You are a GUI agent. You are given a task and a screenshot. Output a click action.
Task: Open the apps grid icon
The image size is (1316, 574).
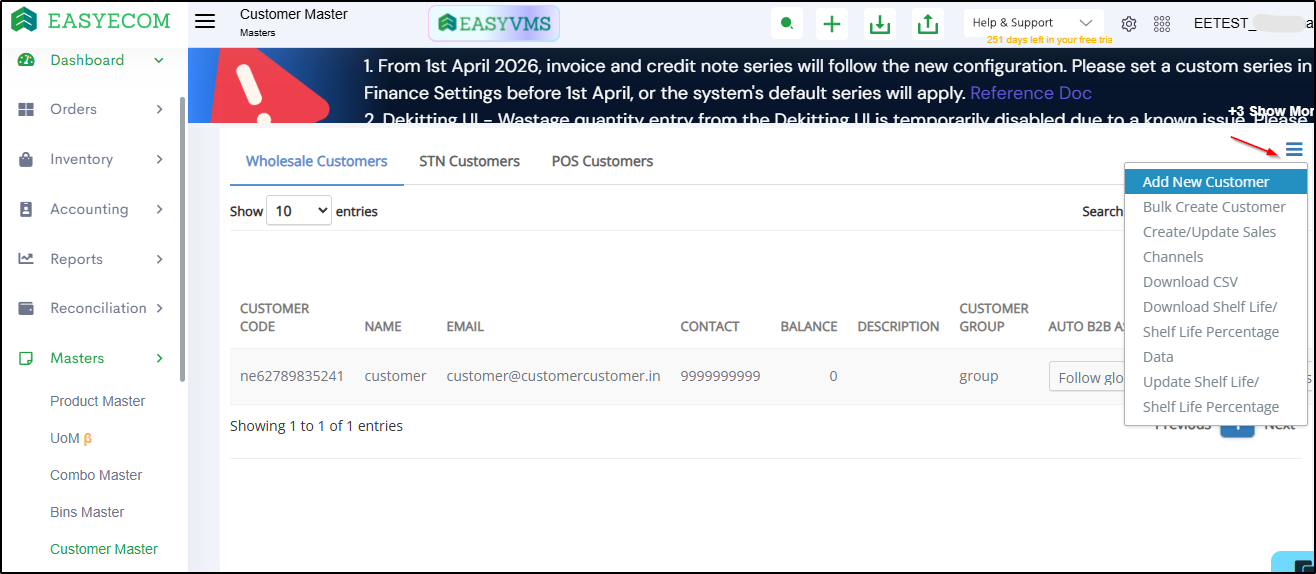[1162, 23]
